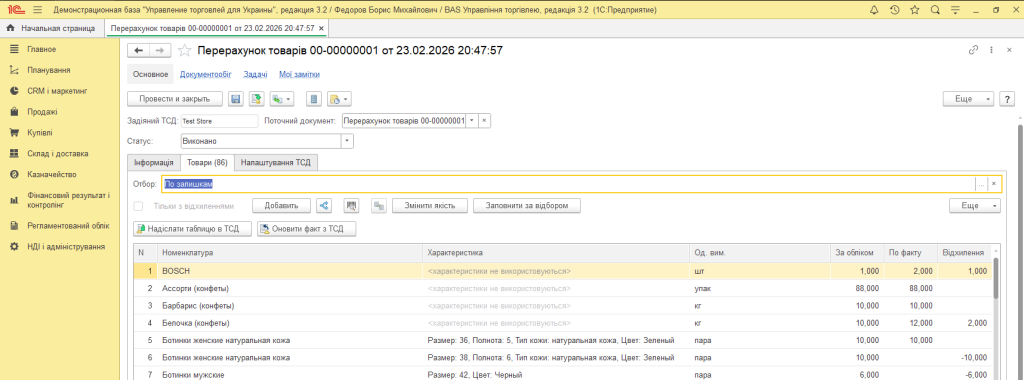Open document movements report icon
Image resolution: width=1024 pixels, height=380 pixels.
(x=314, y=99)
